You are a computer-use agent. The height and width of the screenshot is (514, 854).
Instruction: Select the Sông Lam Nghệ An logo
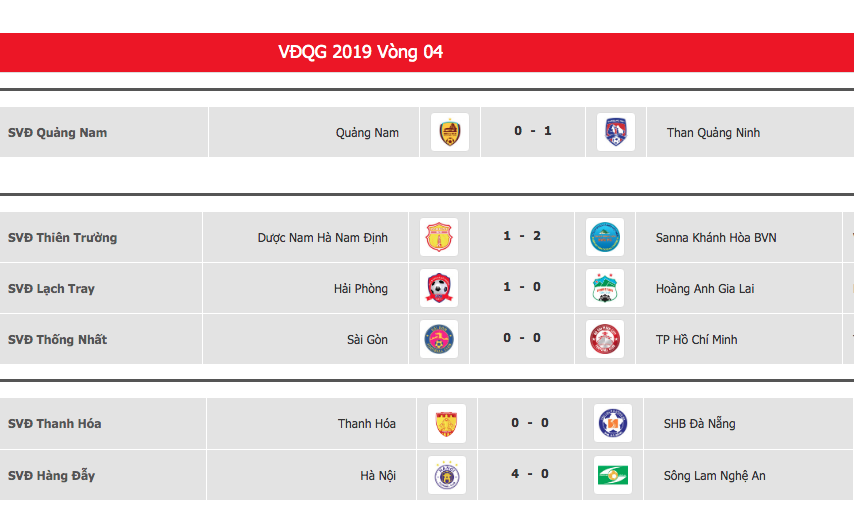613,475
